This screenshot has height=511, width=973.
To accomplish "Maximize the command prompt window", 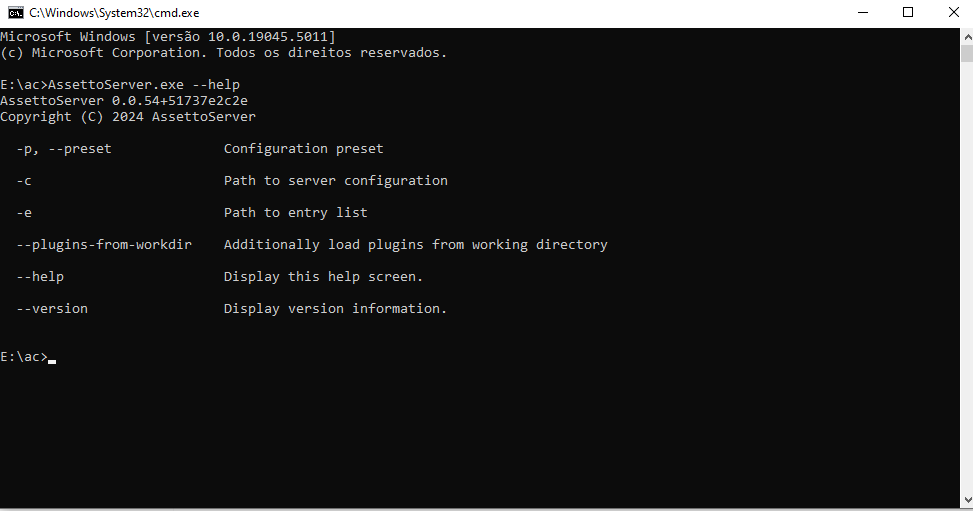I will point(908,12).
